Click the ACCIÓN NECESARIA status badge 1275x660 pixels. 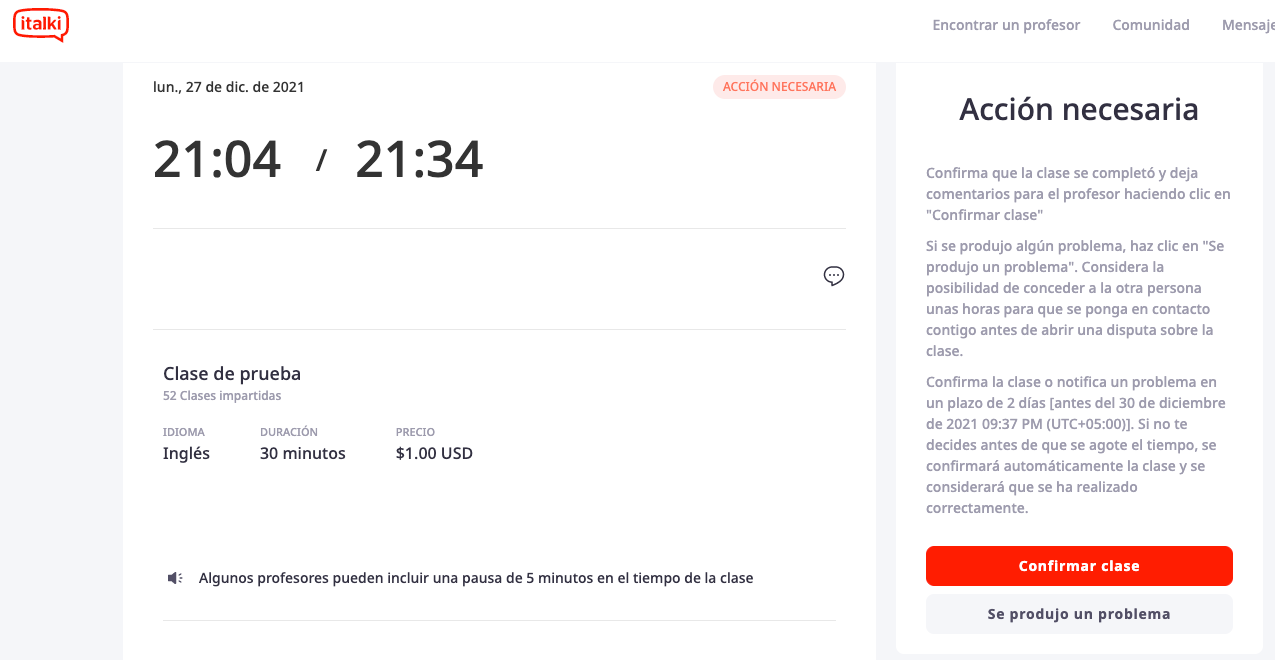click(x=779, y=87)
